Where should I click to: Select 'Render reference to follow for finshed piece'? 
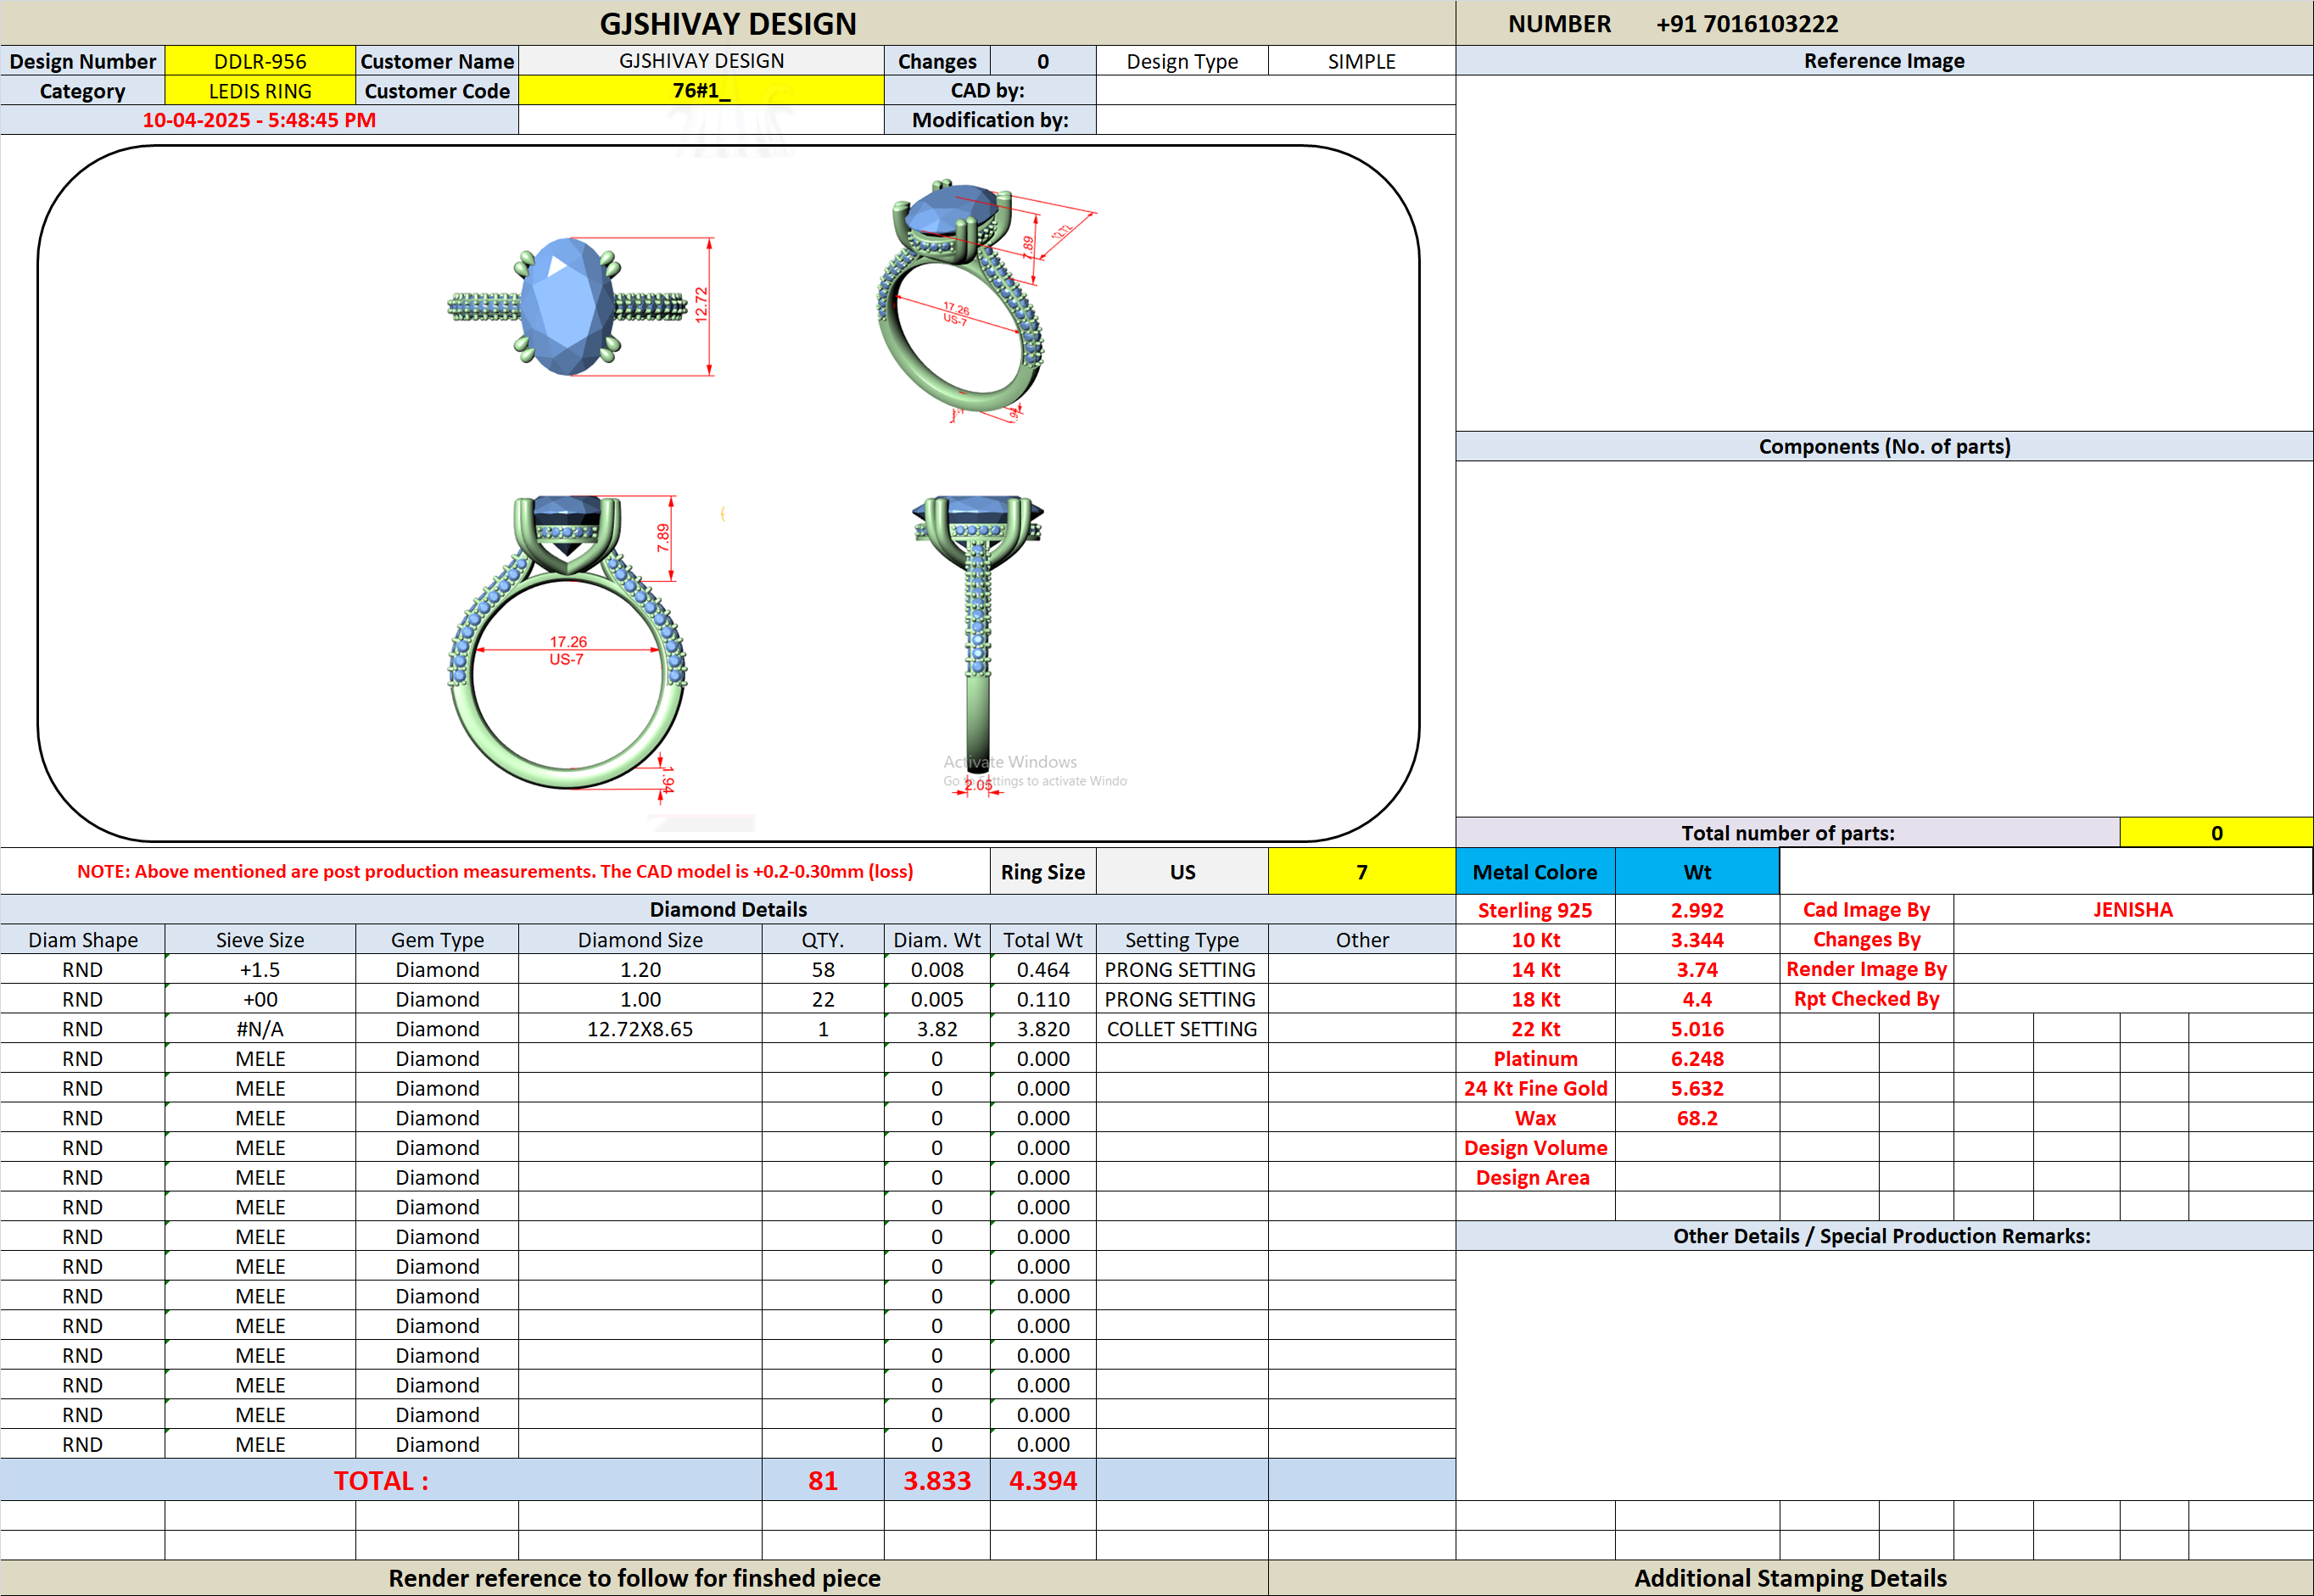click(x=634, y=1578)
